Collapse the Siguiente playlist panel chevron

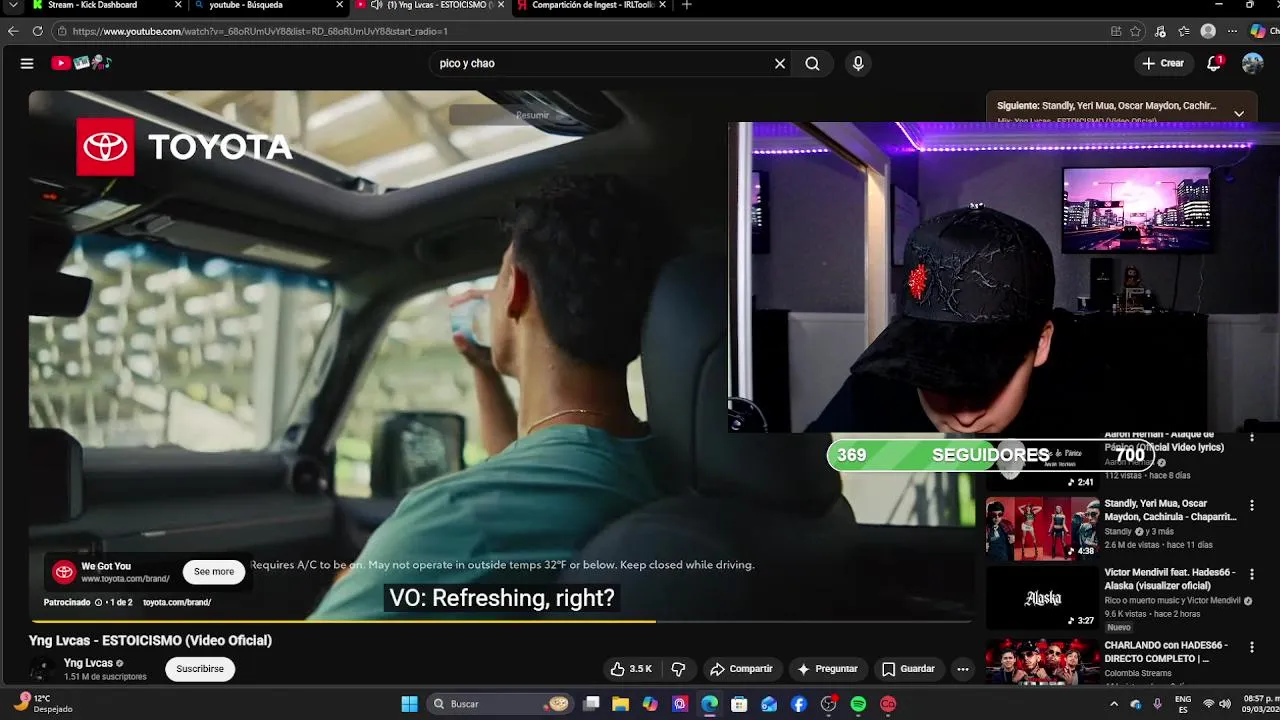click(x=1239, y=113)
